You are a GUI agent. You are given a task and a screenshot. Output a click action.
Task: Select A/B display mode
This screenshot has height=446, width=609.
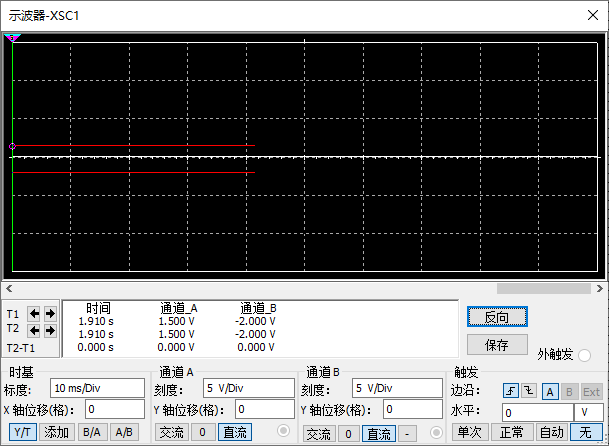tap(124, 432)
